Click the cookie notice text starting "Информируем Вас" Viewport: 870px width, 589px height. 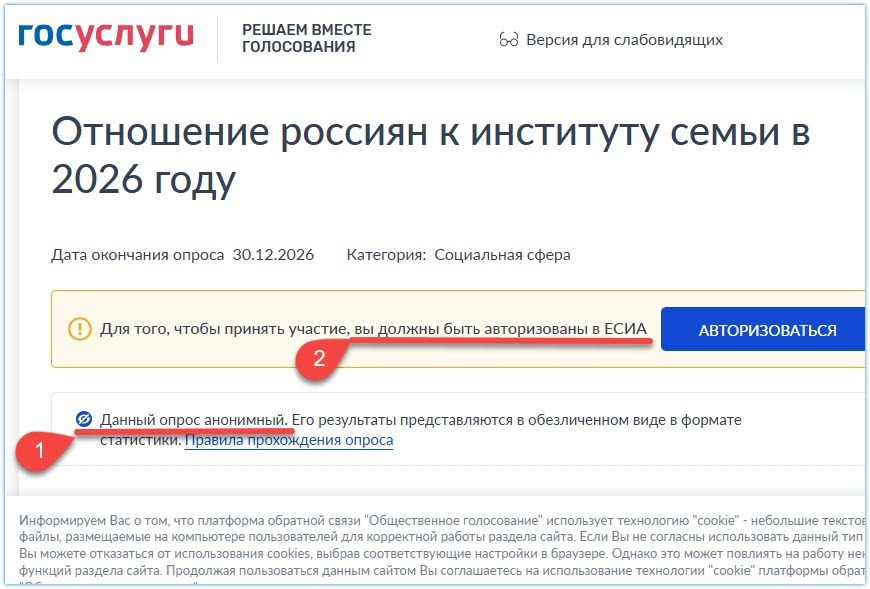[442, 549]
